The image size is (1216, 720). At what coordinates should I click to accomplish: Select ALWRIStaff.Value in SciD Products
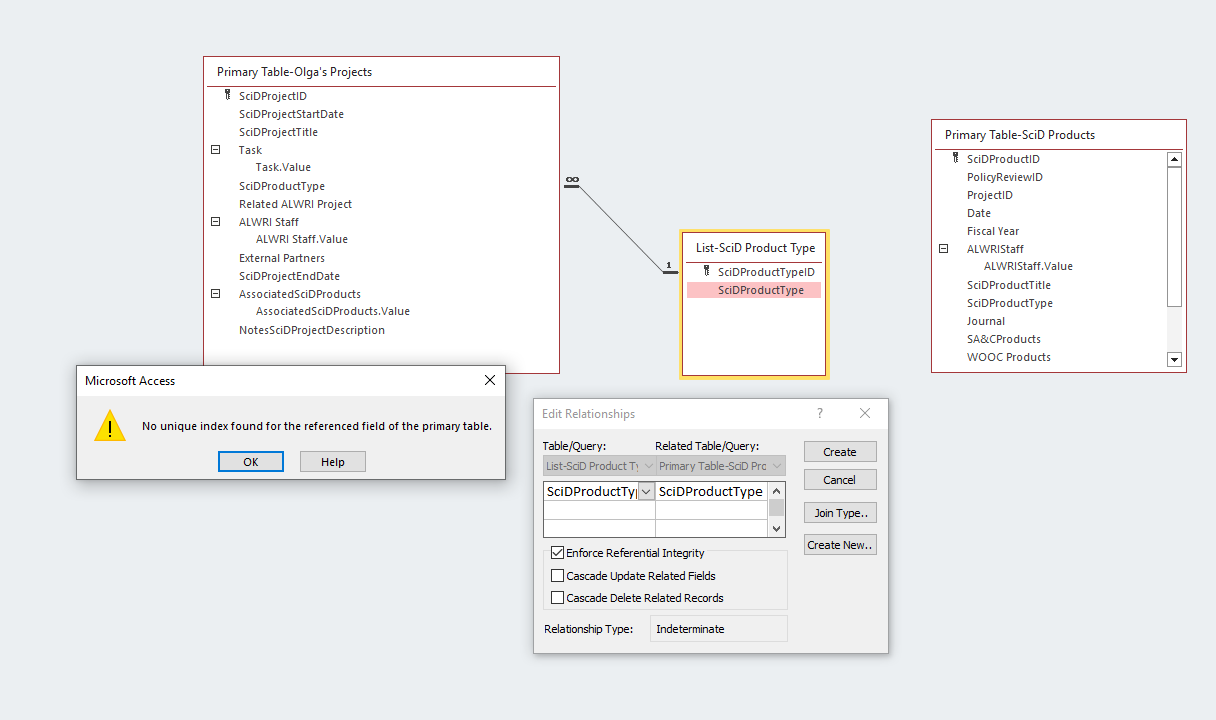pos(1028,267)
